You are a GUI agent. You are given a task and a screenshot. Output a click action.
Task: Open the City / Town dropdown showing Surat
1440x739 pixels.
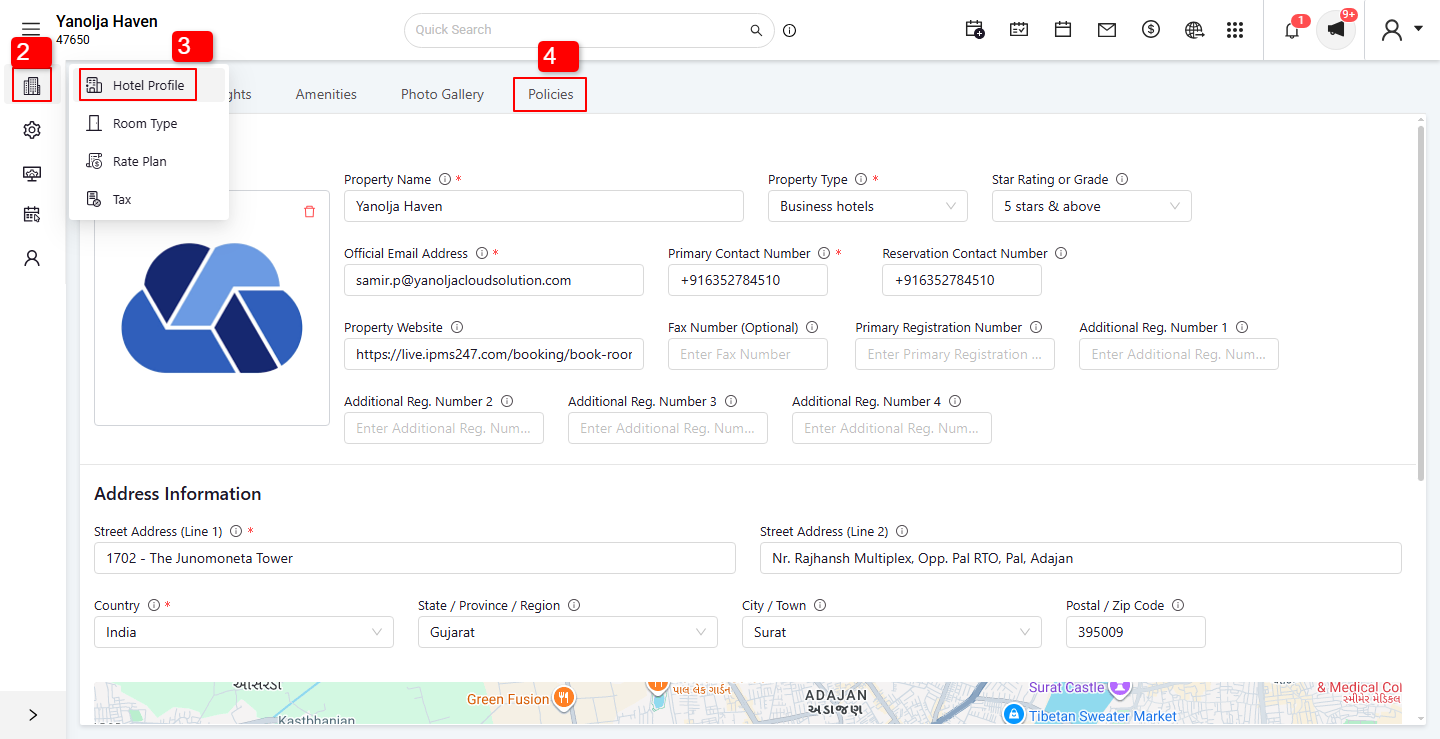(x=892, y=632)
